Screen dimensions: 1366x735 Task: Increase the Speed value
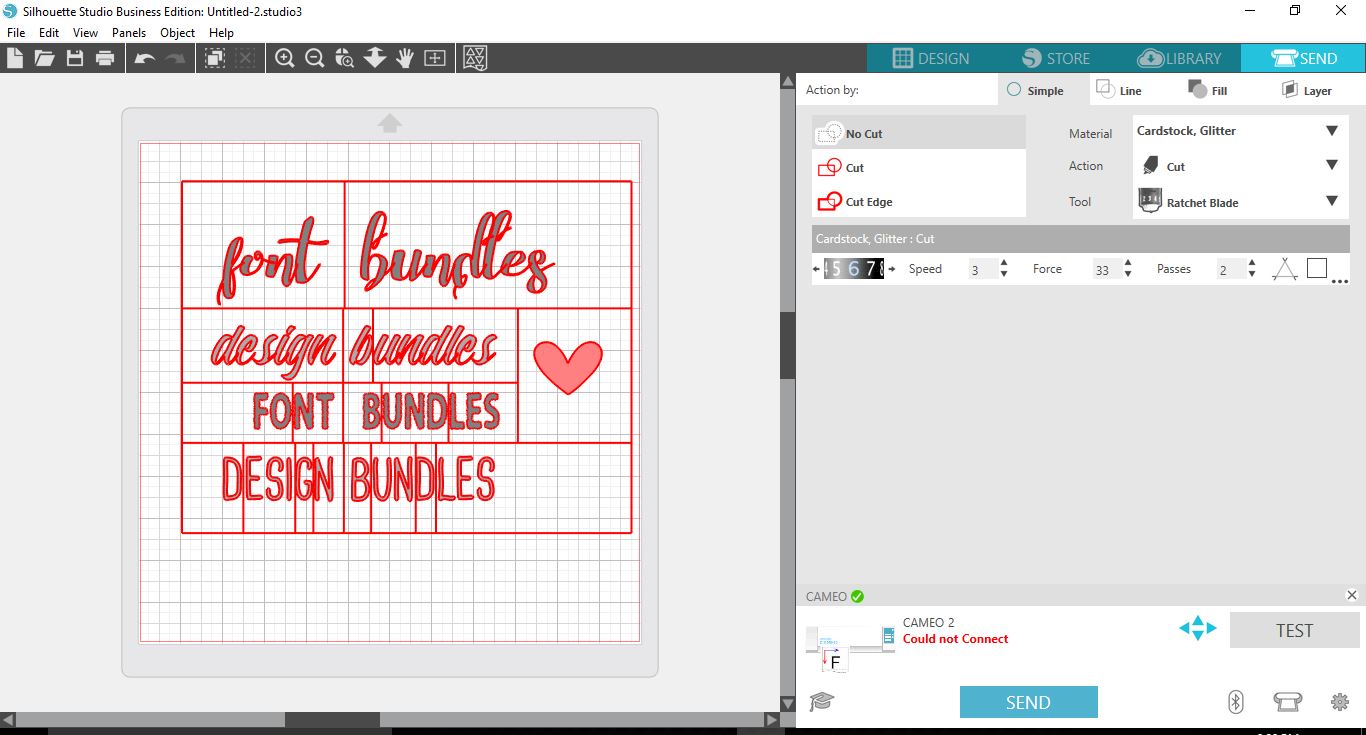tap(1003, 263)
